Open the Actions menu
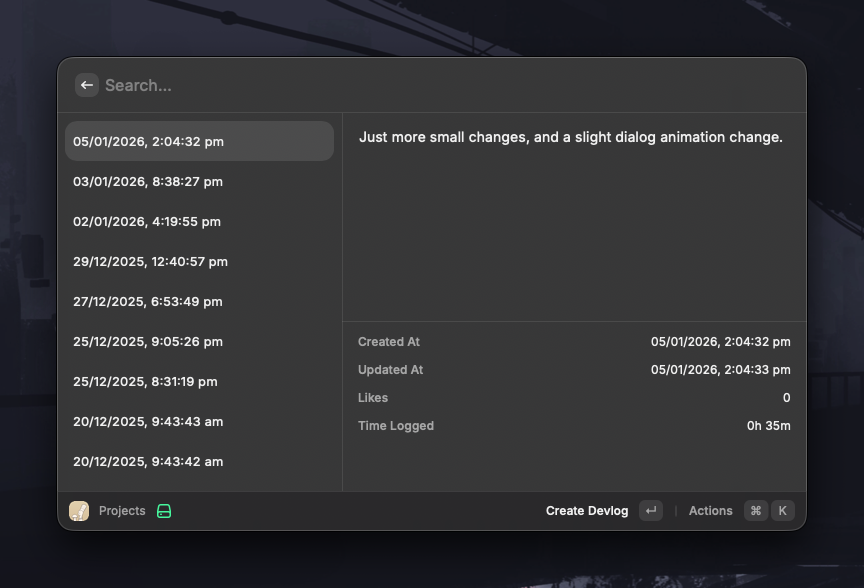The image size is (864, 588). (710, 511)
